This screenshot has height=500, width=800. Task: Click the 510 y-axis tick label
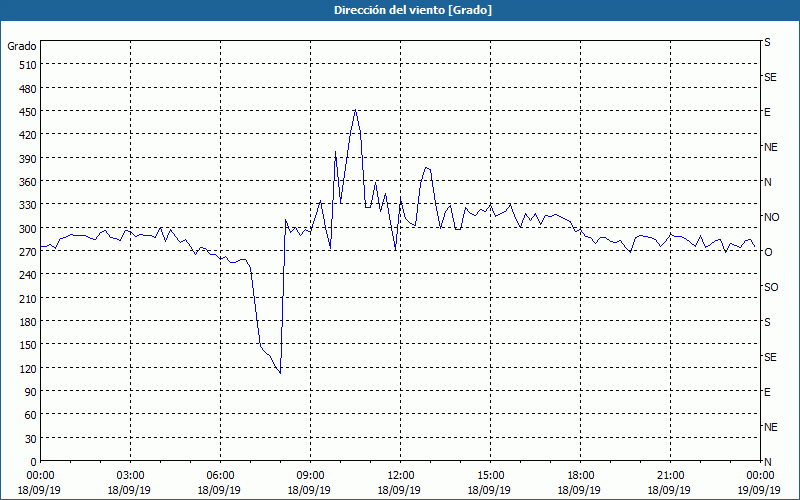(28, 65)
